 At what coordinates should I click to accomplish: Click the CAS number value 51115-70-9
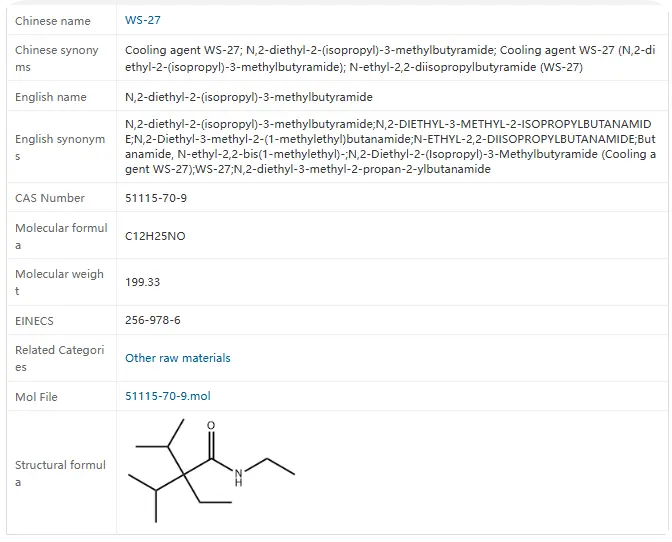coord(155,198)
